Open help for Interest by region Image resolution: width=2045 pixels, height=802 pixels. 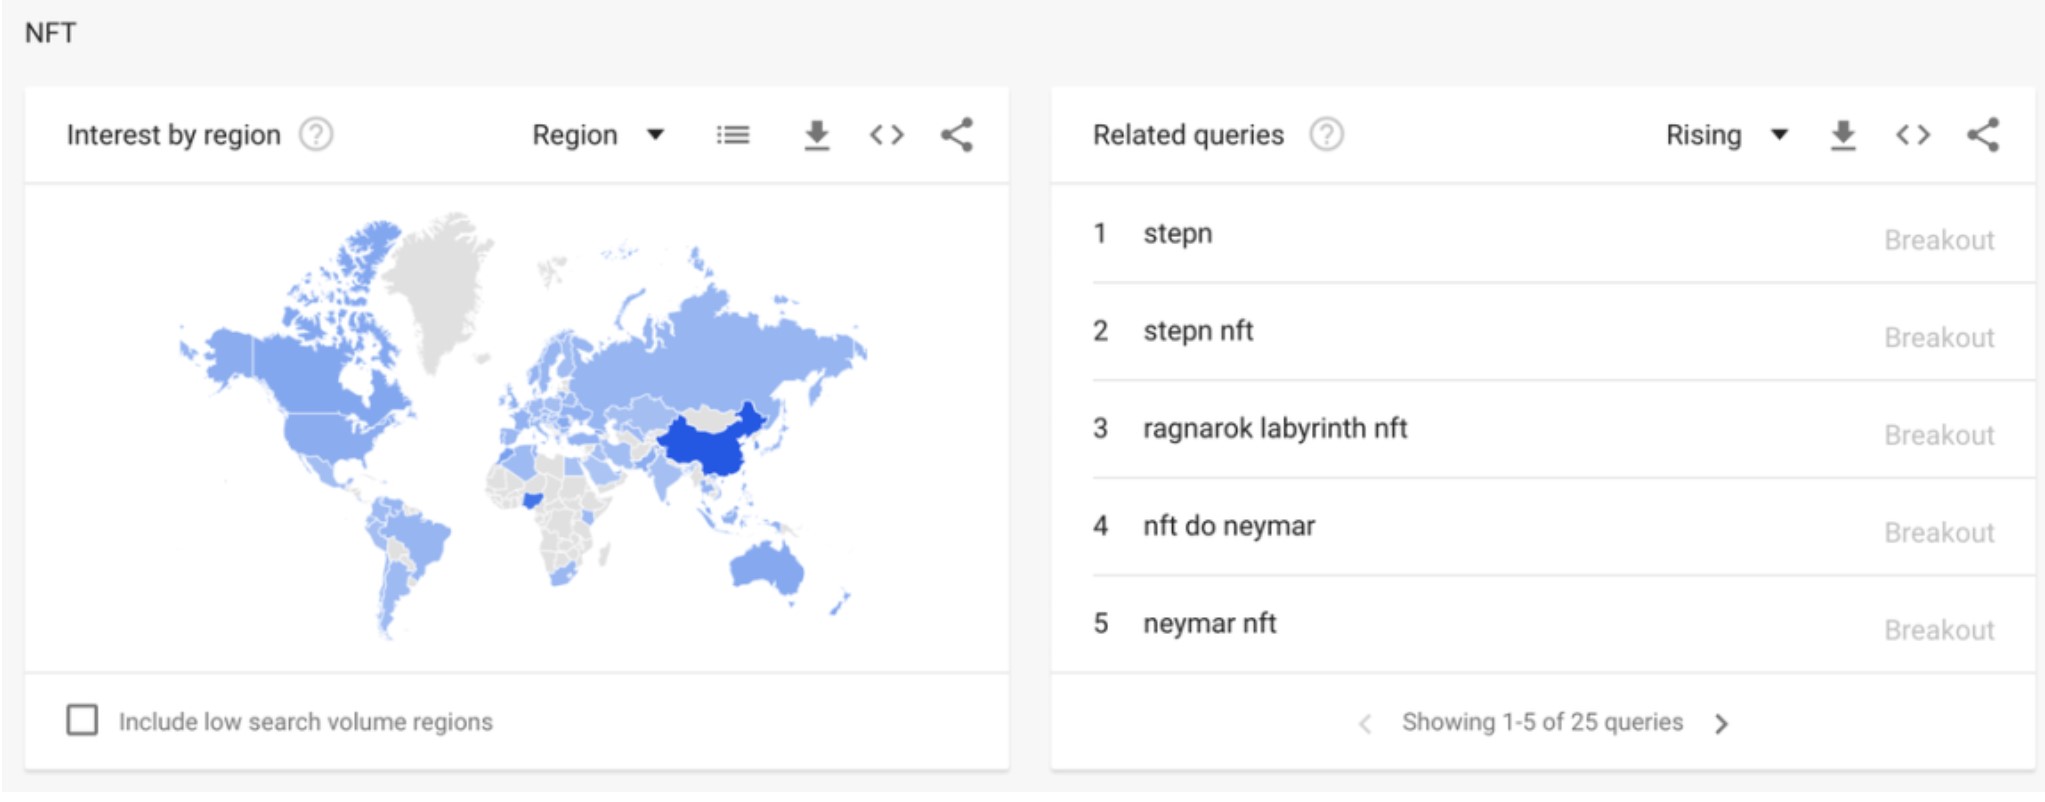click(316, 134)
